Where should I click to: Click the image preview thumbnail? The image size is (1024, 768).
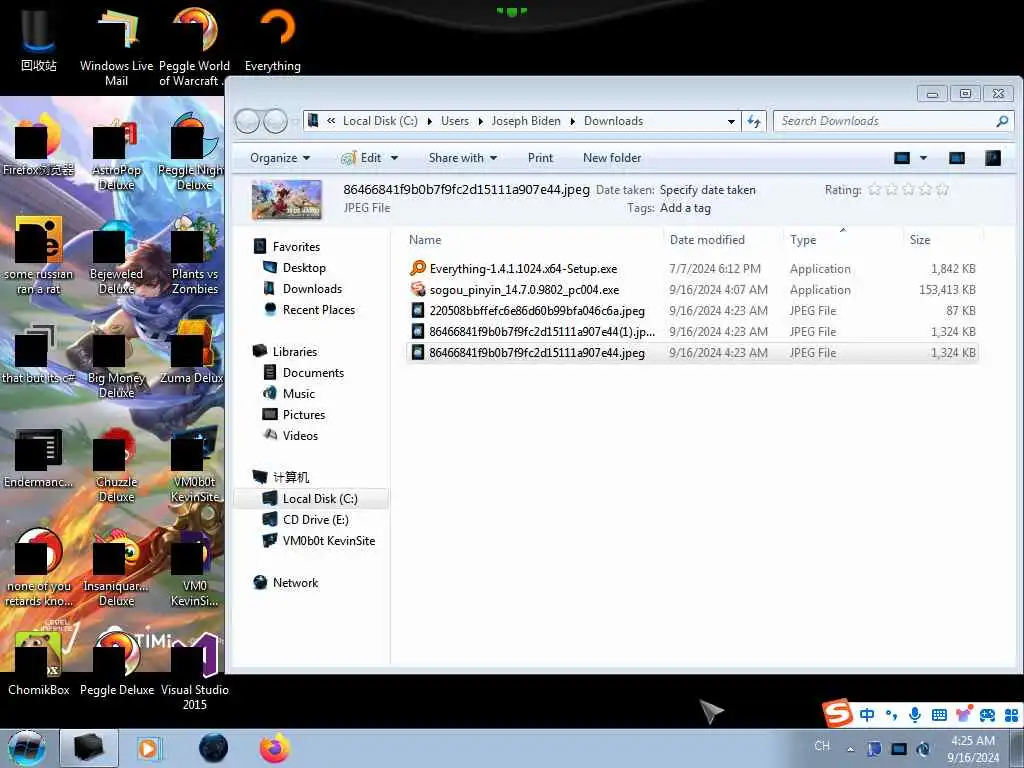tap(287, 199)
